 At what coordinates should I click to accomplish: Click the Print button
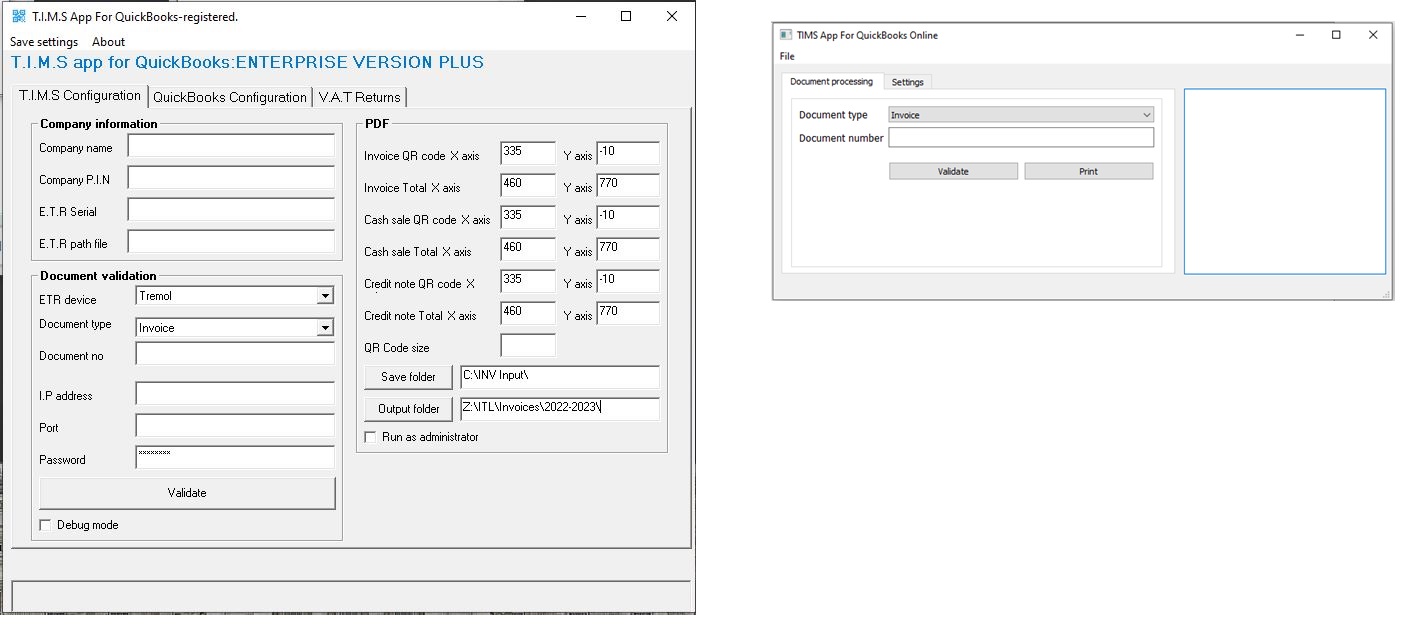tap(1088, 171)
